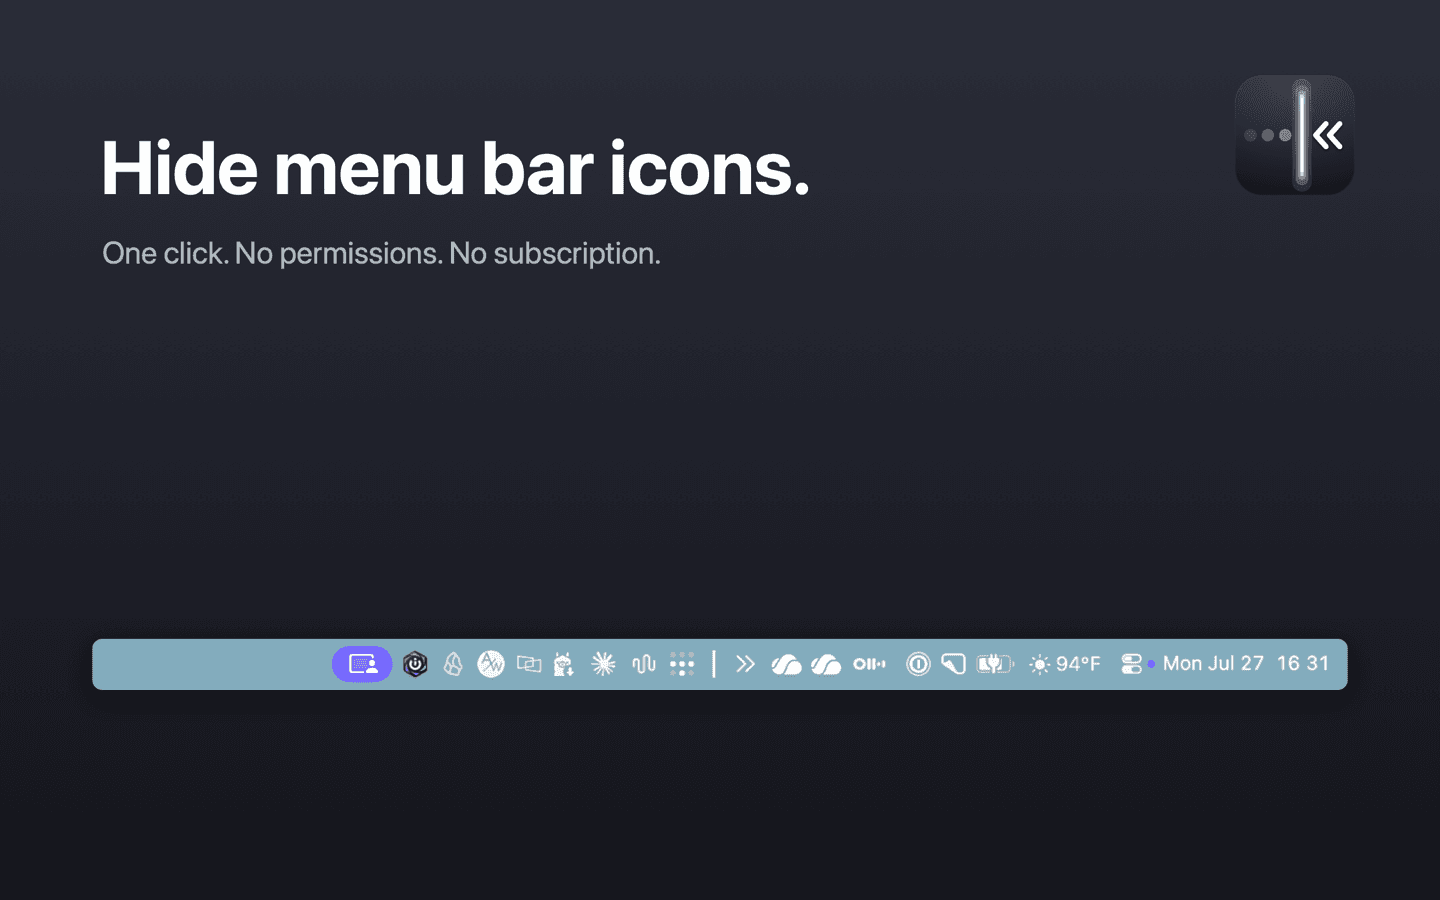Screen dimensions: 1440x900
Task: Click the vertical bar separator hide toggle
Action: [x=714, y=664]
